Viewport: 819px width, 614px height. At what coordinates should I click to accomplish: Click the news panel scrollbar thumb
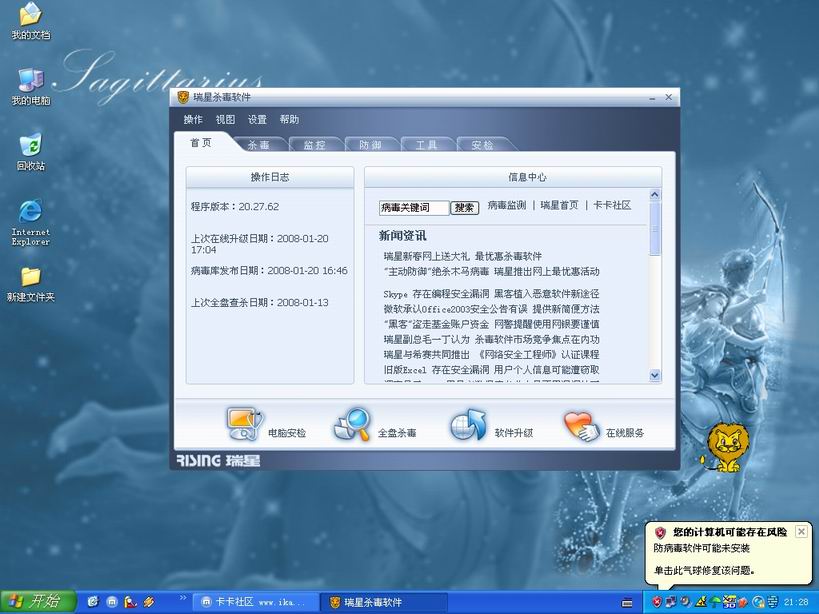click(655, 229)
